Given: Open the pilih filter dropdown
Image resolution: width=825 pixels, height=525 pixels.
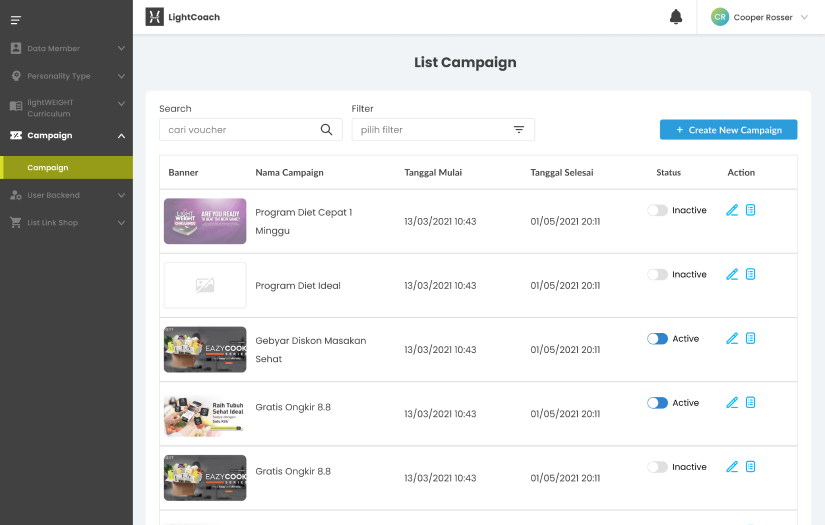Looking at the screenshot, I should tap(443, 129).
